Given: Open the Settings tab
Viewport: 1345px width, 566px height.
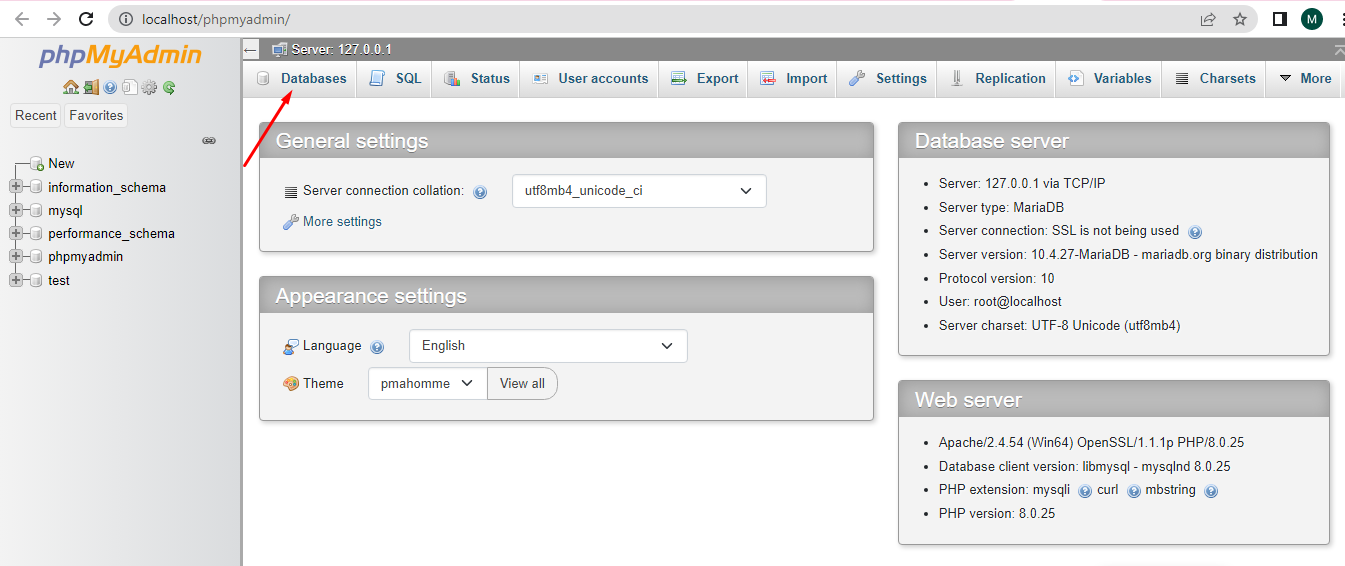Looking at the screenshot, I should click(x=887, y=79).
